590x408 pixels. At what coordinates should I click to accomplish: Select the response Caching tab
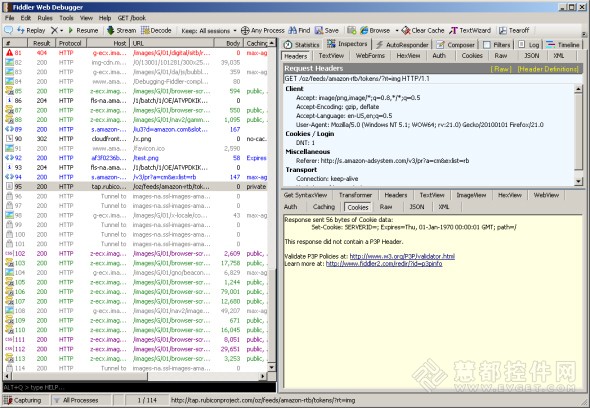pos(324,207)
